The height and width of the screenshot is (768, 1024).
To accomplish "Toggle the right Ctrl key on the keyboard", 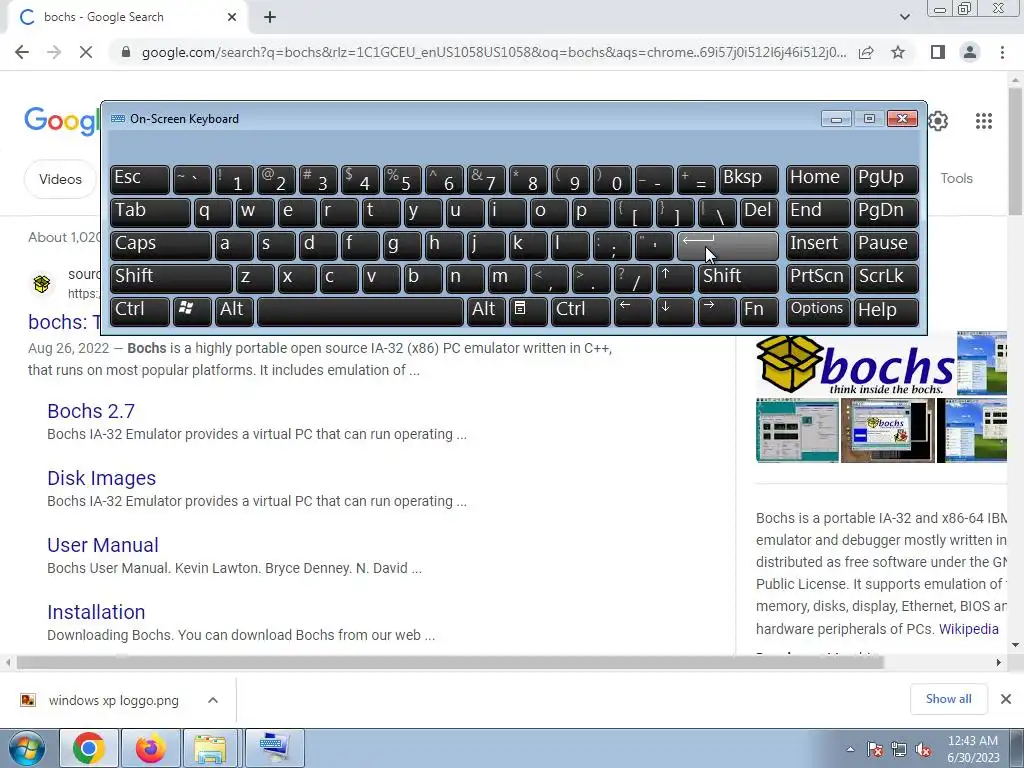I will click(x=581, y=311).
